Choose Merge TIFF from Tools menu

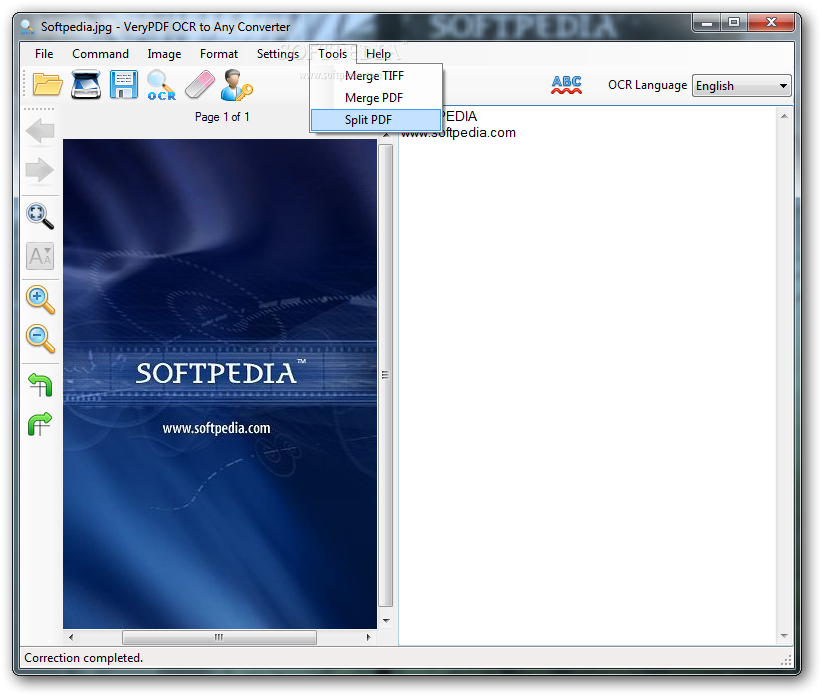(376, 76)
